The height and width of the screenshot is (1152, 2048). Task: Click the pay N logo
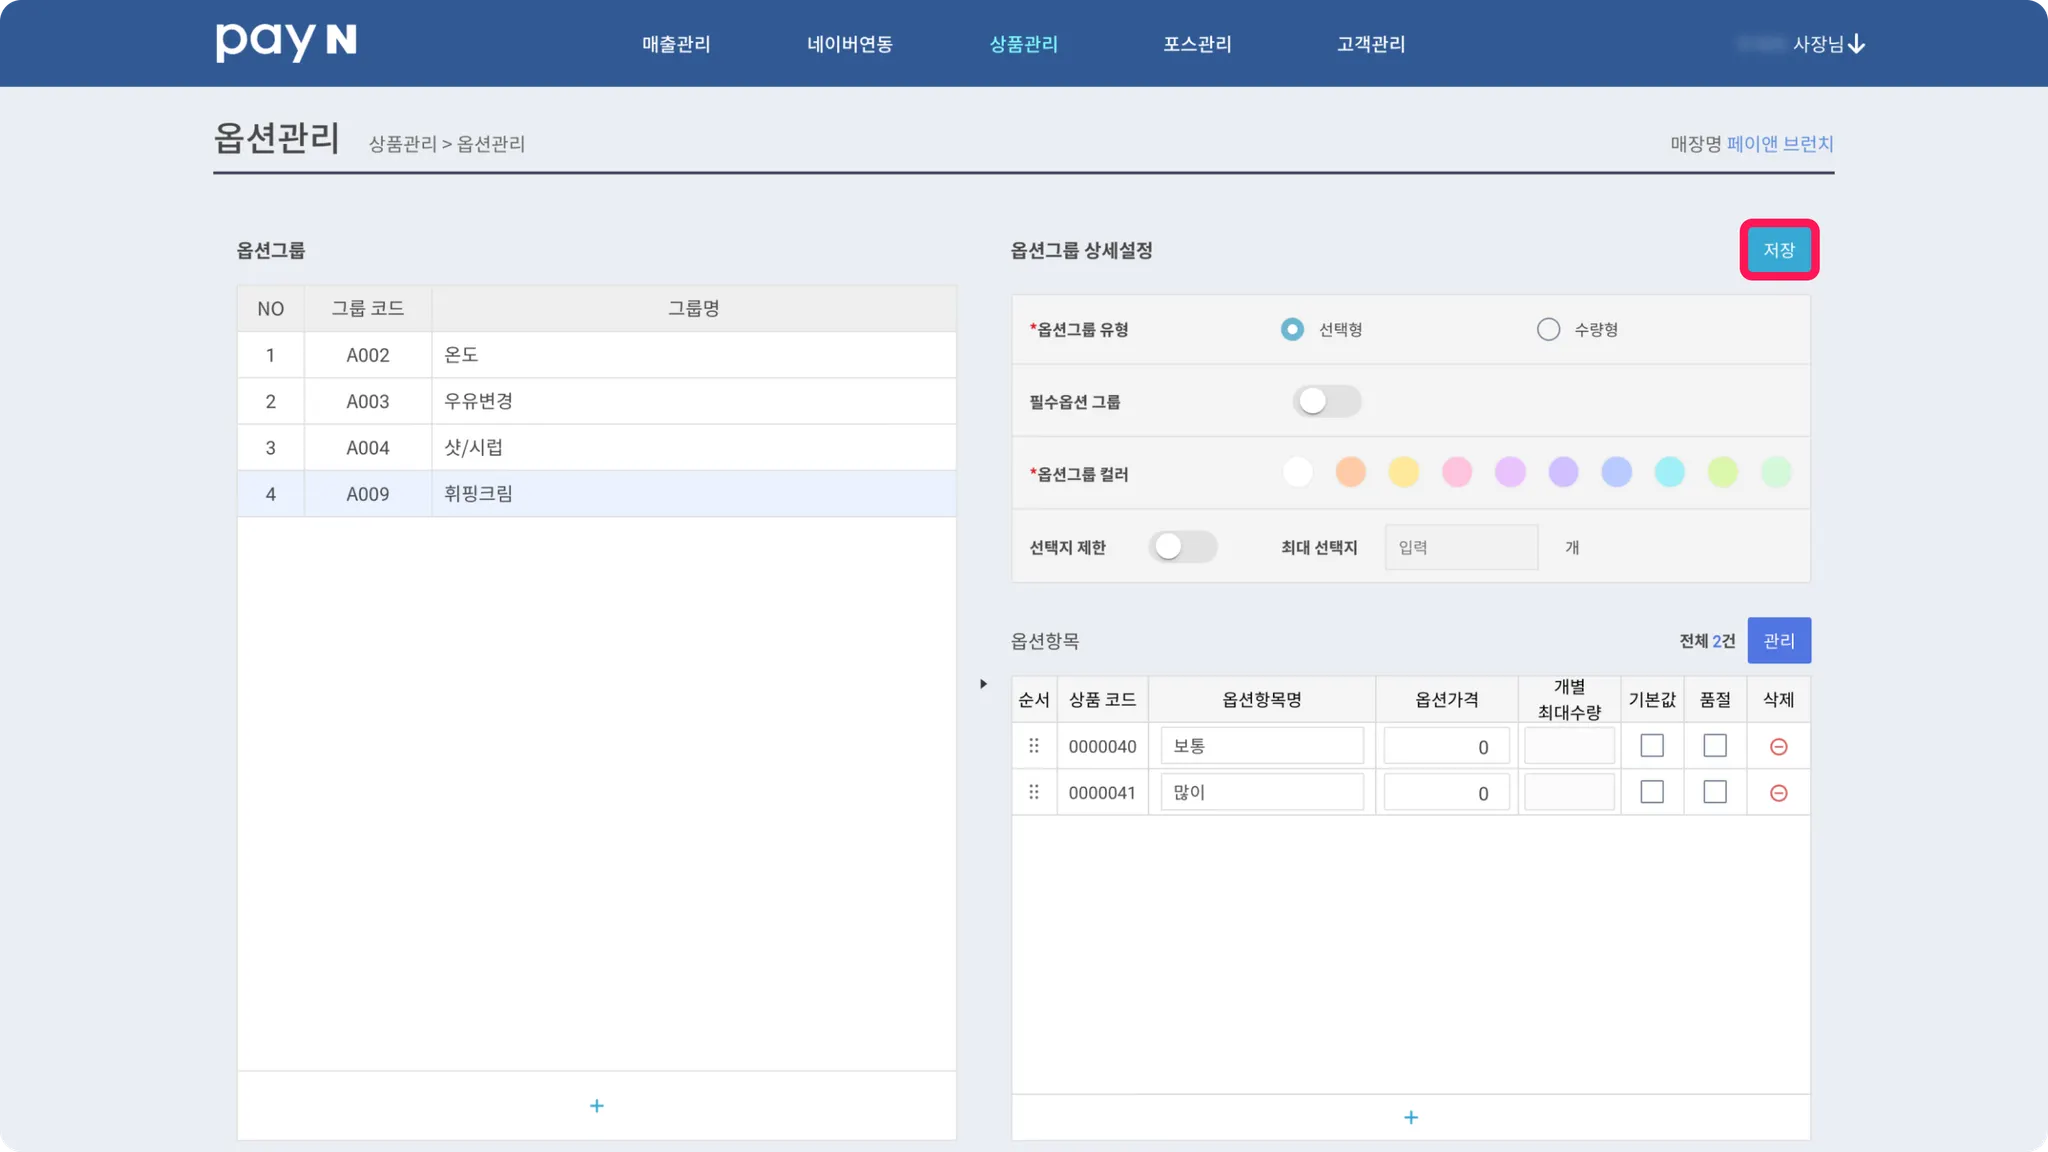[x=286, y=42]
